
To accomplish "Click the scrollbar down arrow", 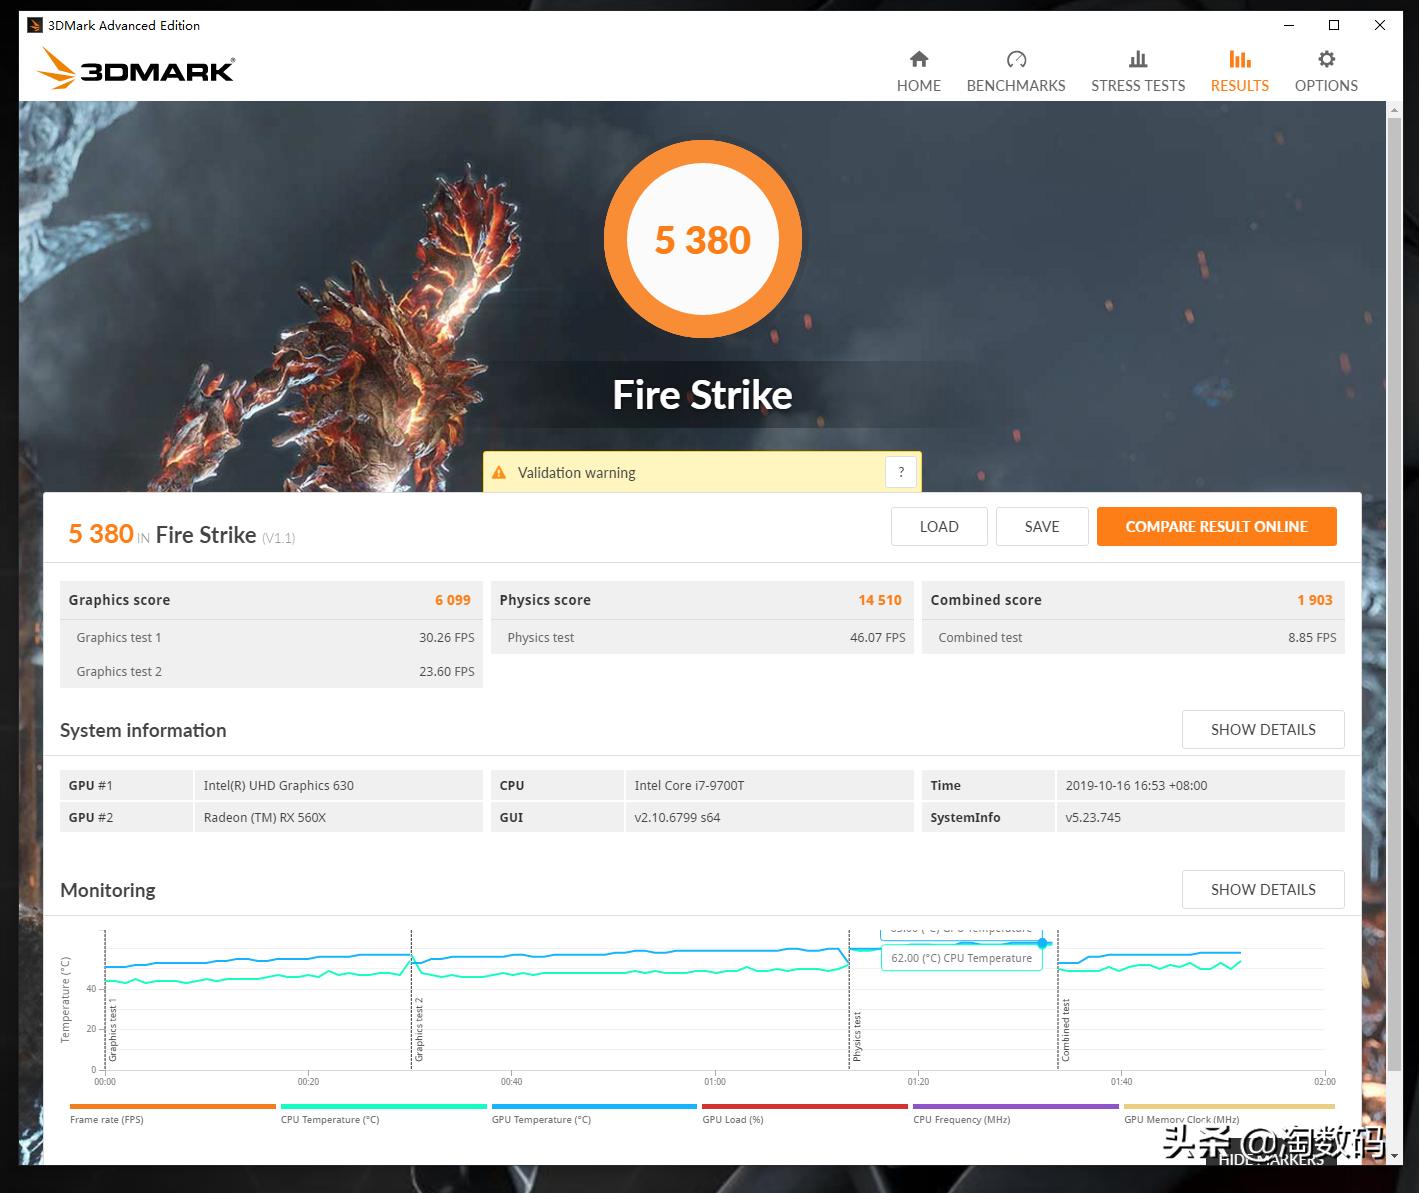I will (x=1394, y=1156).
